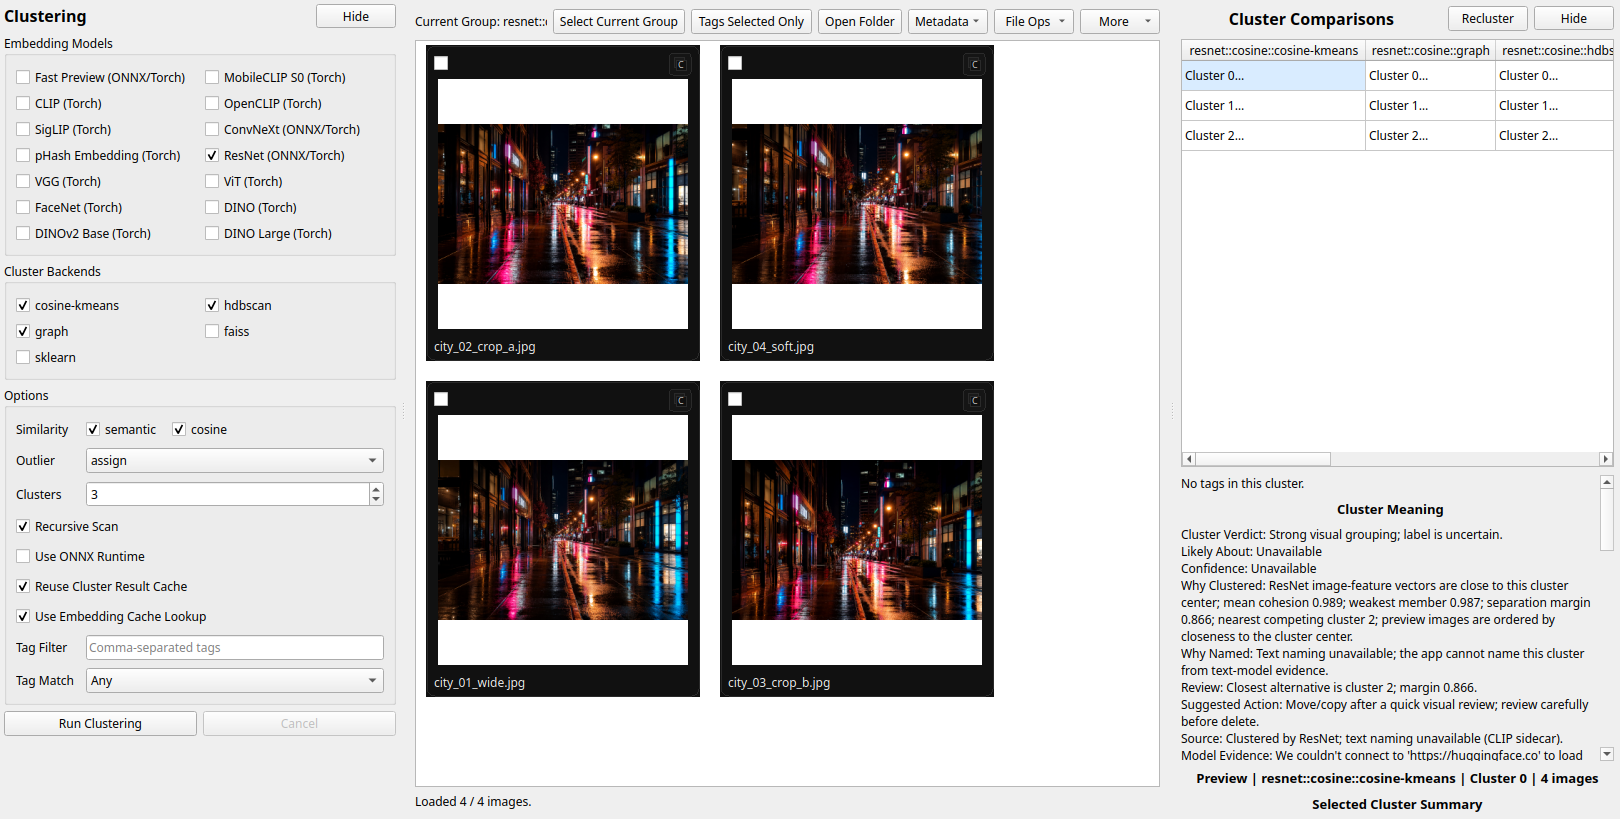Select Cluster 1 in graph column

pos(1430,105)
